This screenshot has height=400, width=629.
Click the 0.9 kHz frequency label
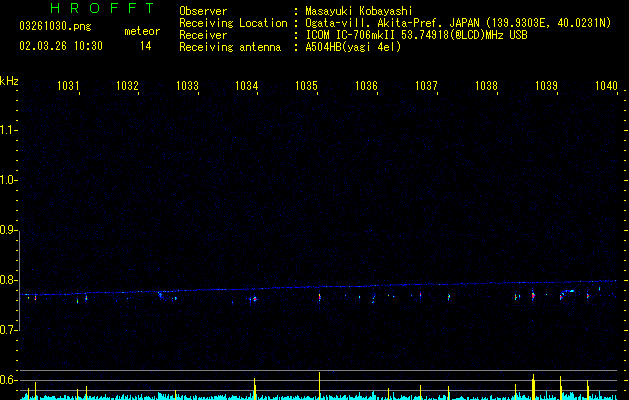point(8,230)
